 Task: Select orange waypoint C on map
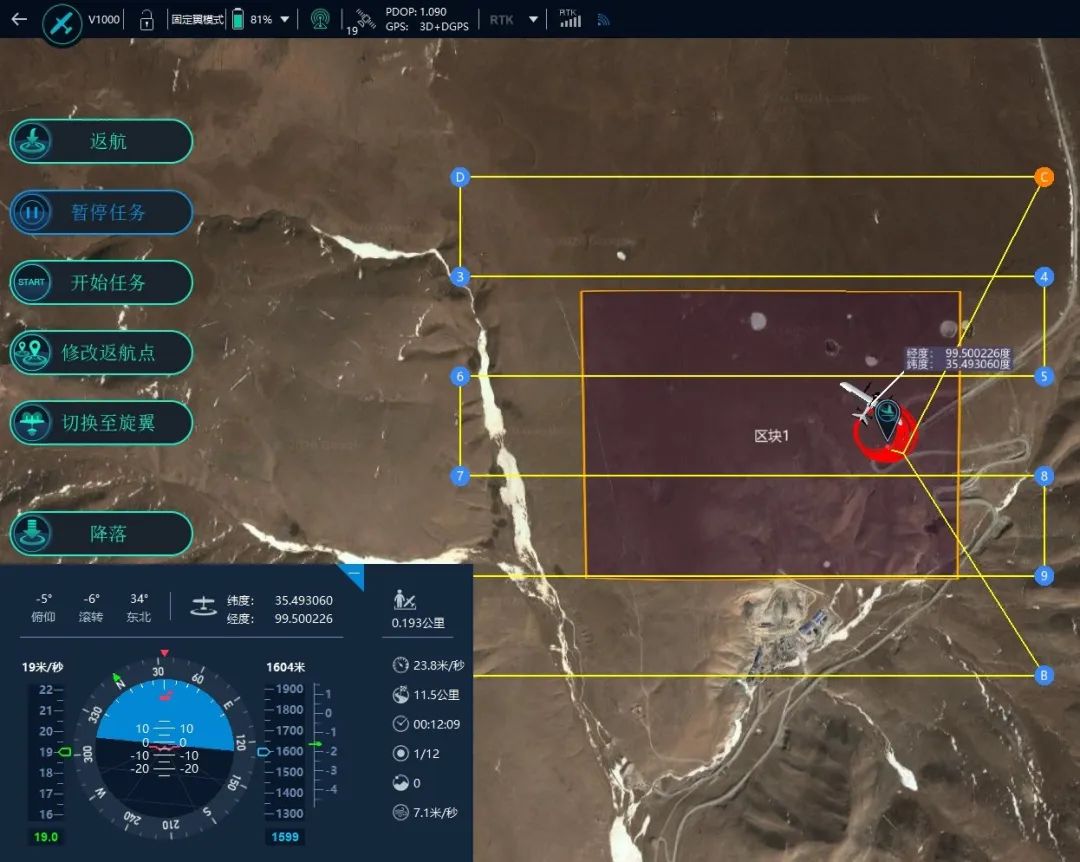pyautogui.click(x=1043, y=177)
